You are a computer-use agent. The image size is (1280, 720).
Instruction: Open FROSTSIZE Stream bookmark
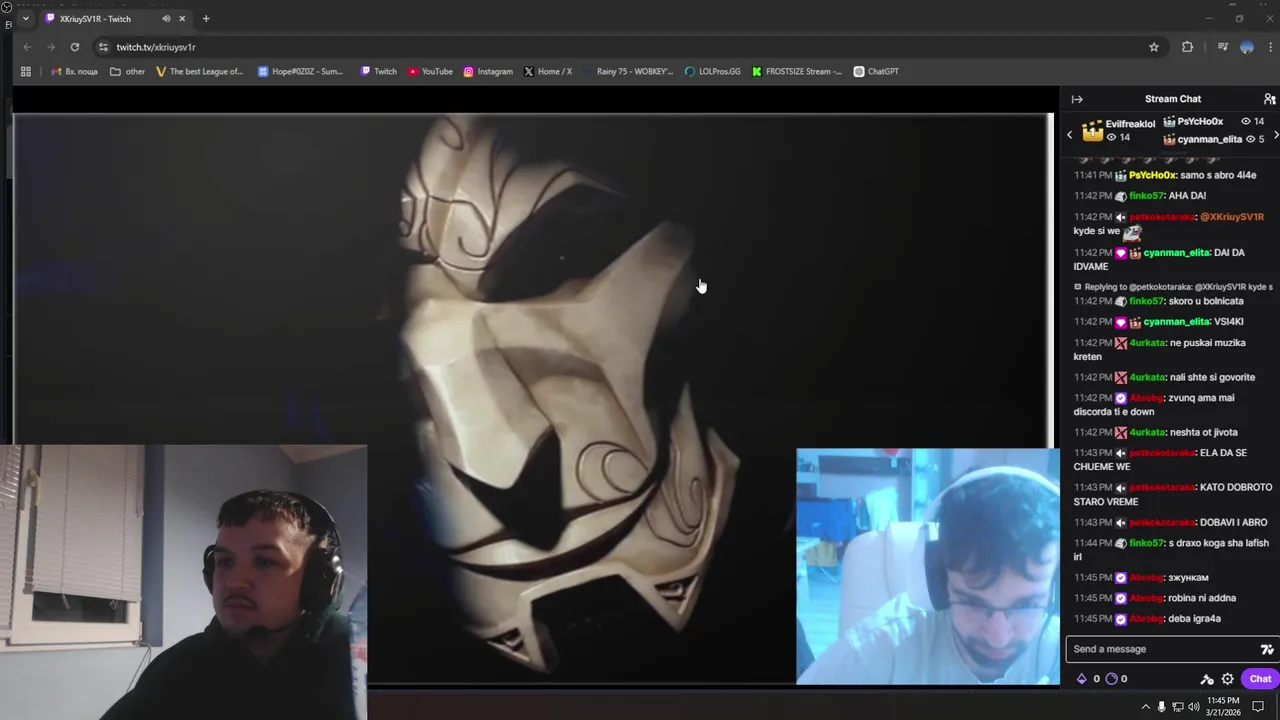coord(797,71)
